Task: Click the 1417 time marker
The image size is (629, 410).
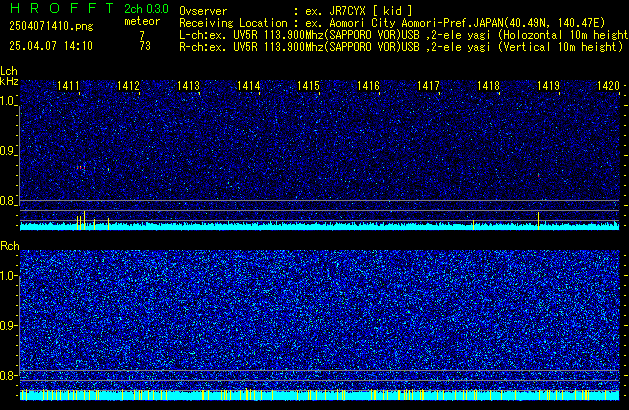Action: 428,86
